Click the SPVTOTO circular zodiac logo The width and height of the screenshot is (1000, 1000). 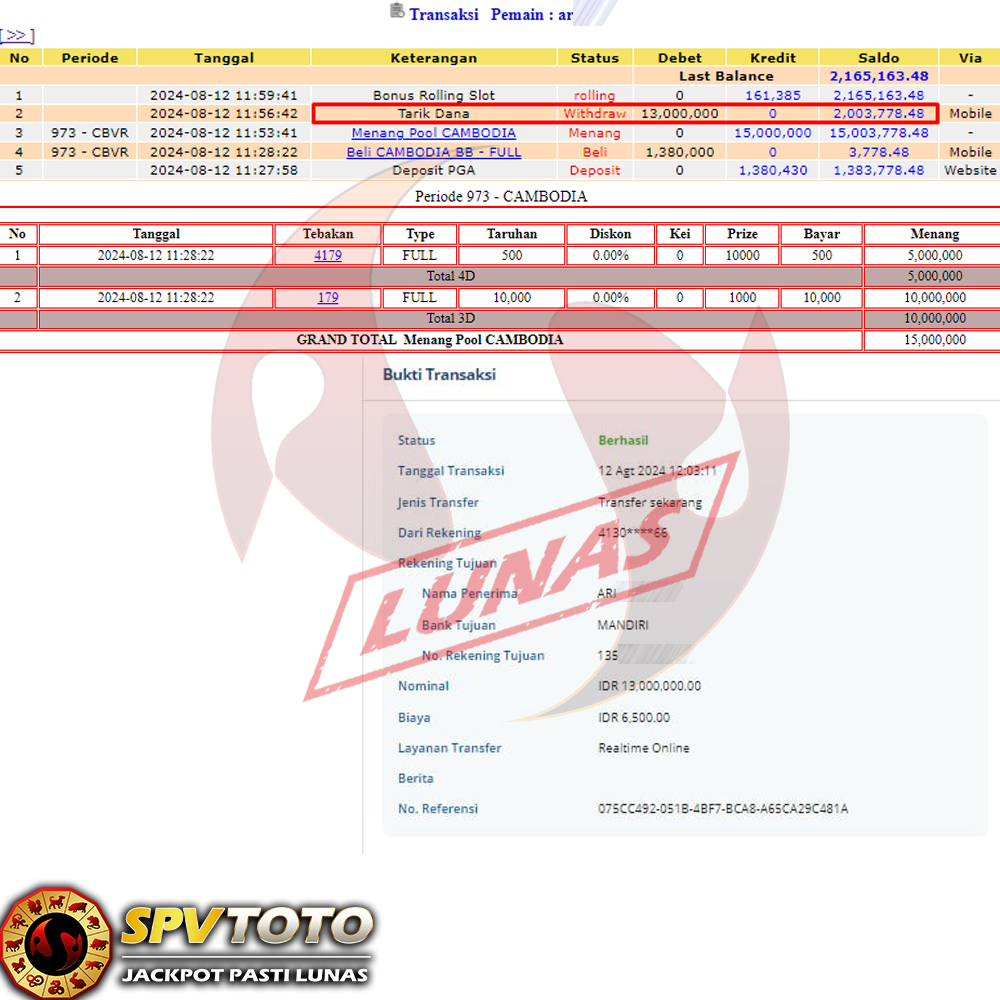55,942
